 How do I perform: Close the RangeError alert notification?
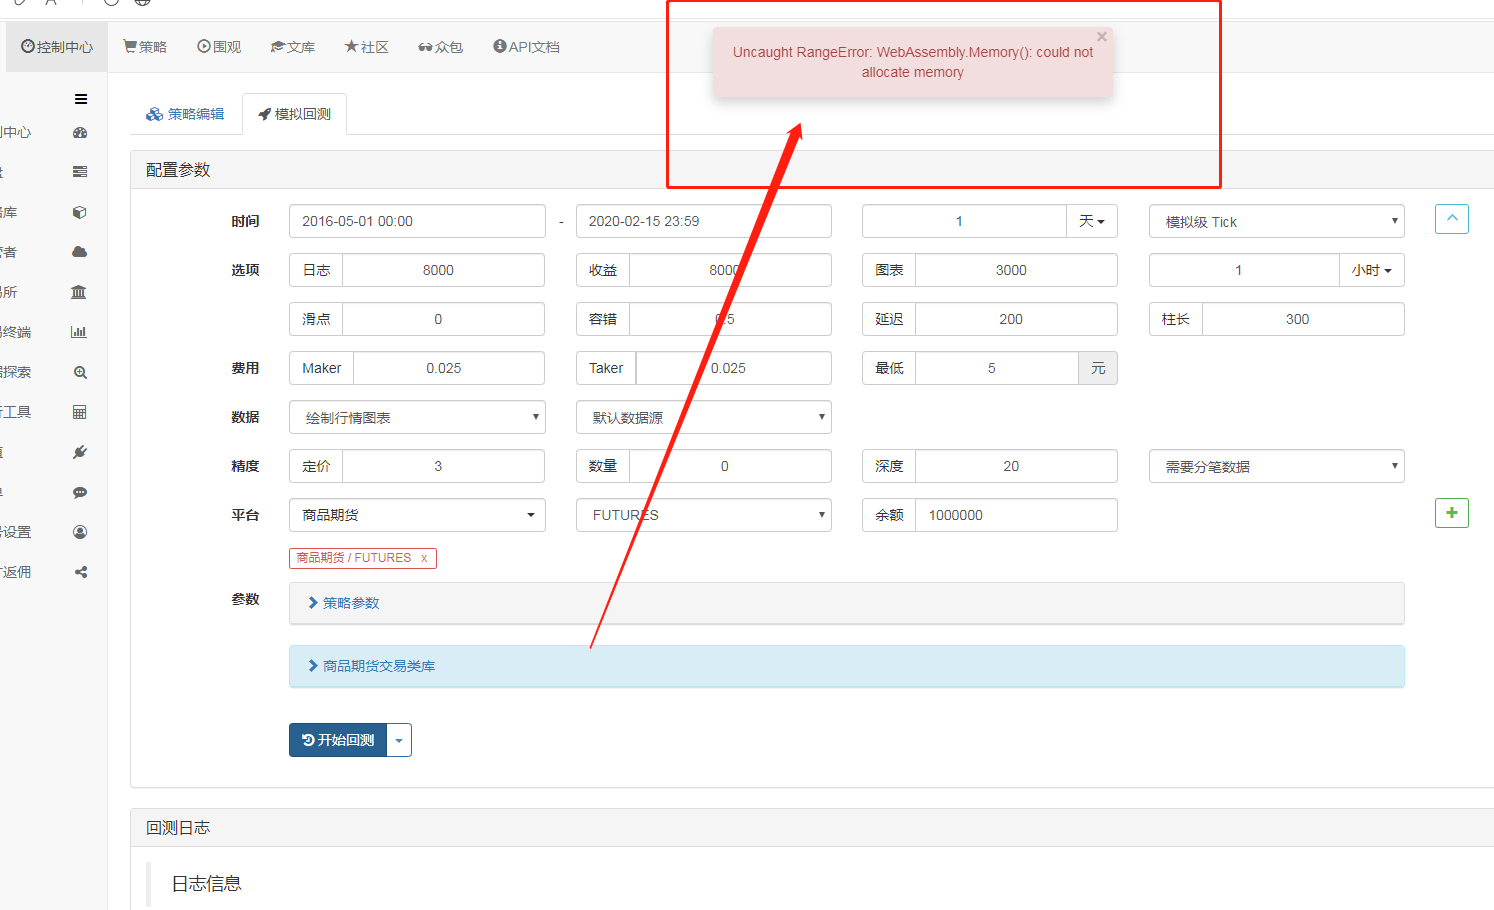[1101, 36]
